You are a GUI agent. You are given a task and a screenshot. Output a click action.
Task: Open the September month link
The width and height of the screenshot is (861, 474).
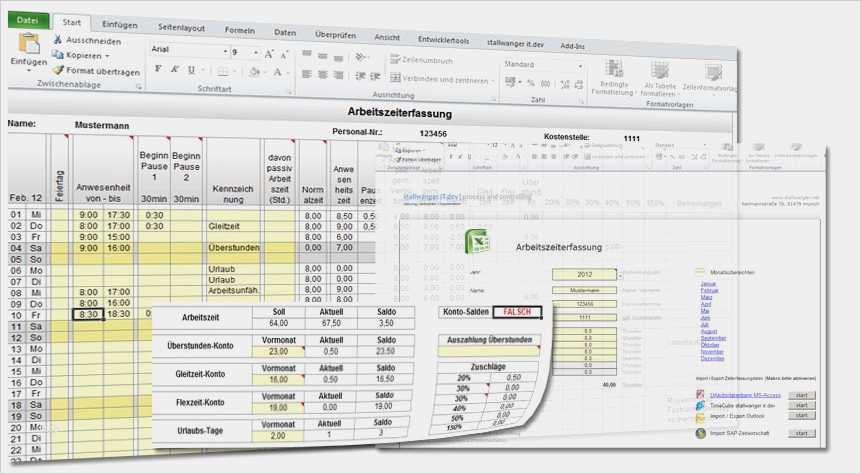[713, 338]
